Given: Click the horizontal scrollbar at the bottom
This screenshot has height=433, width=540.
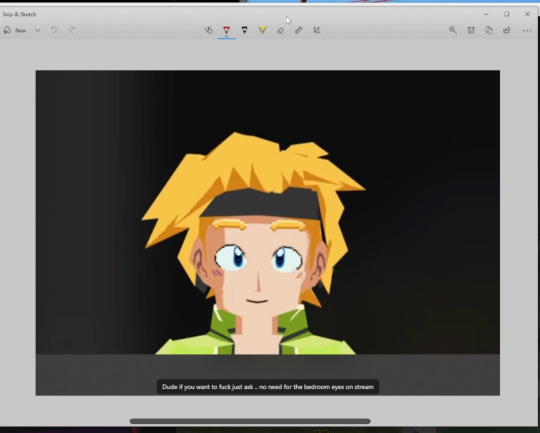Looking at the screenshot, I should coord(250,421).
